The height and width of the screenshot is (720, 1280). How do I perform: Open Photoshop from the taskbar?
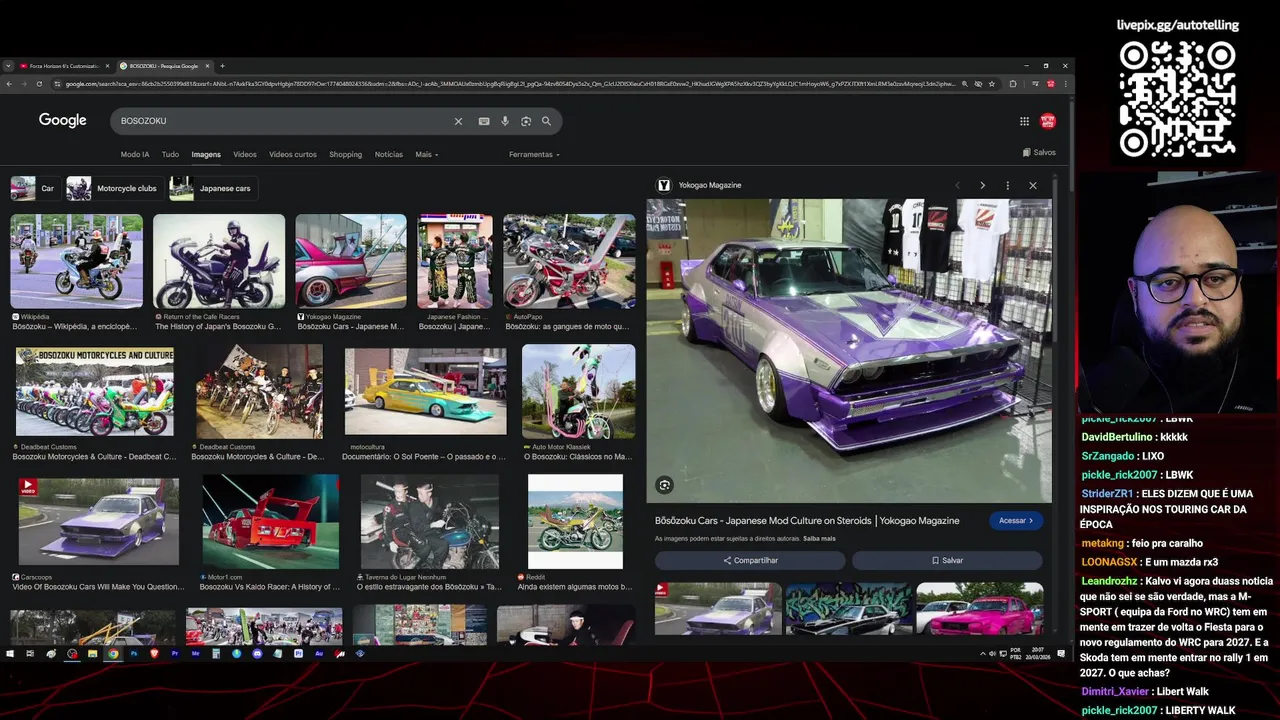click(134, 654)
